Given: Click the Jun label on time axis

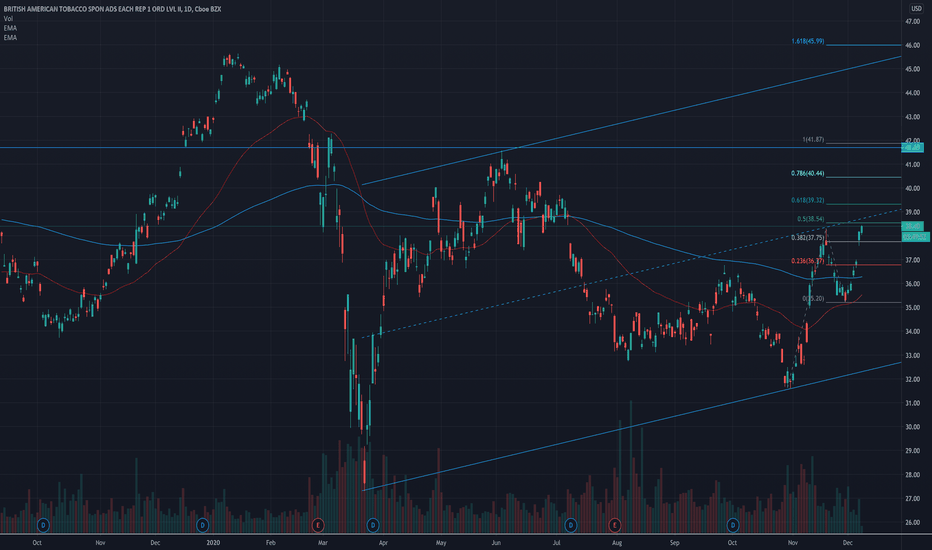Looking at the screenshot, I should (x=496, y=543).
